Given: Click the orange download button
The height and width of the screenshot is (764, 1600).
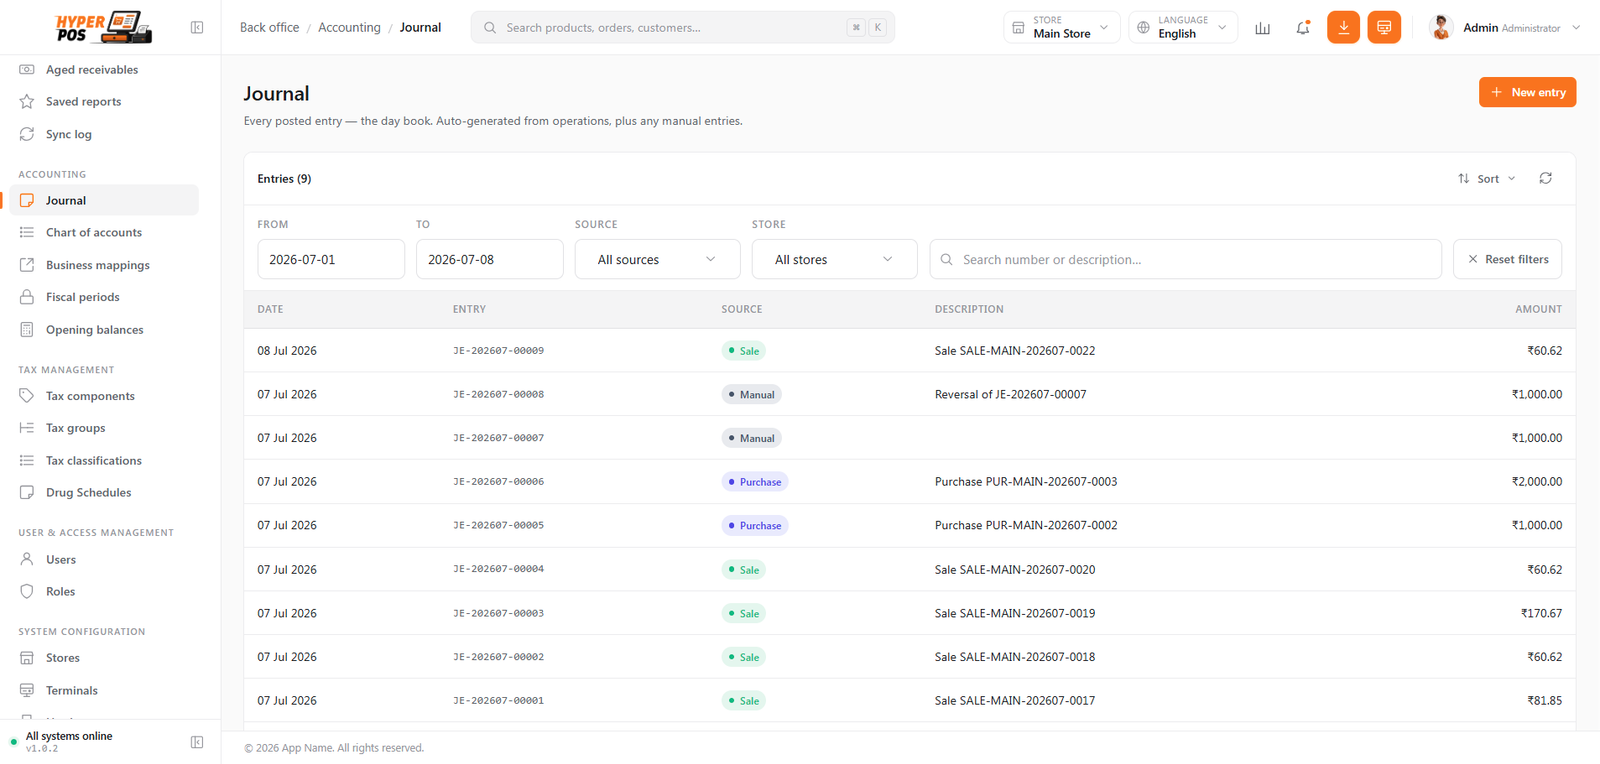Looking at the screenshot, I should pyautogui.click(x=1343, y=27).
